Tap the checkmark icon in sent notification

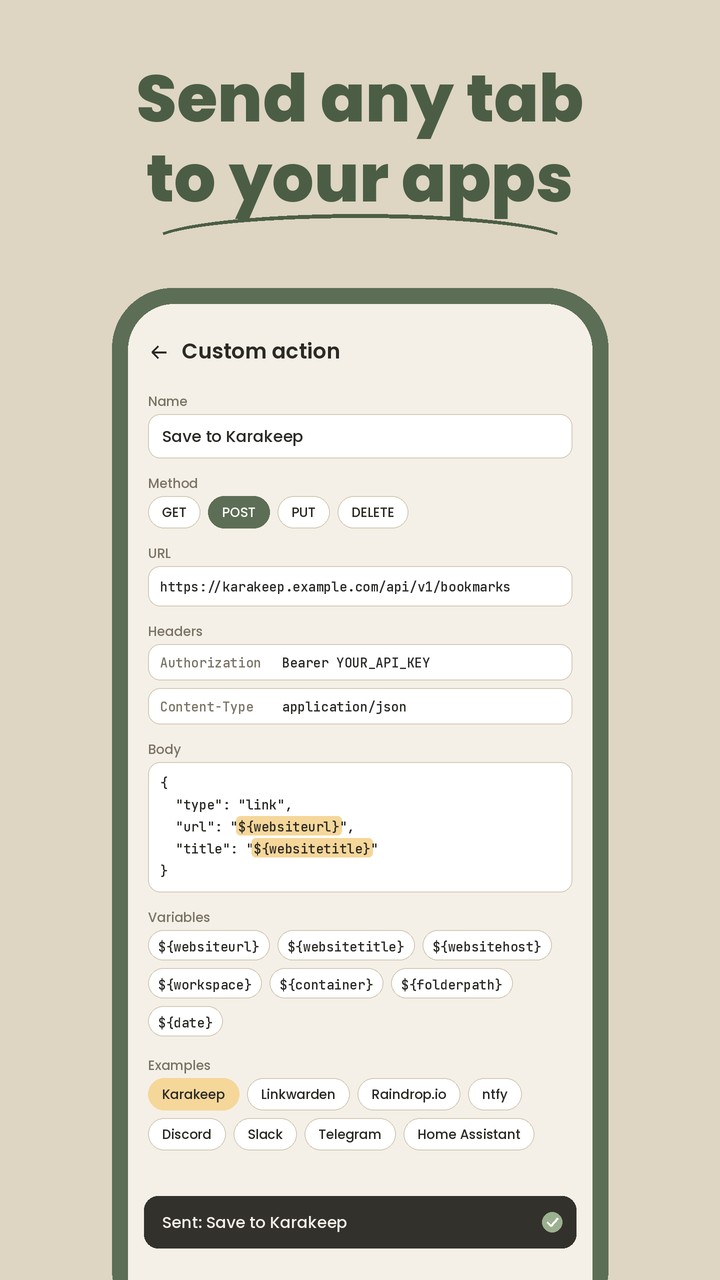(552, 1222)
